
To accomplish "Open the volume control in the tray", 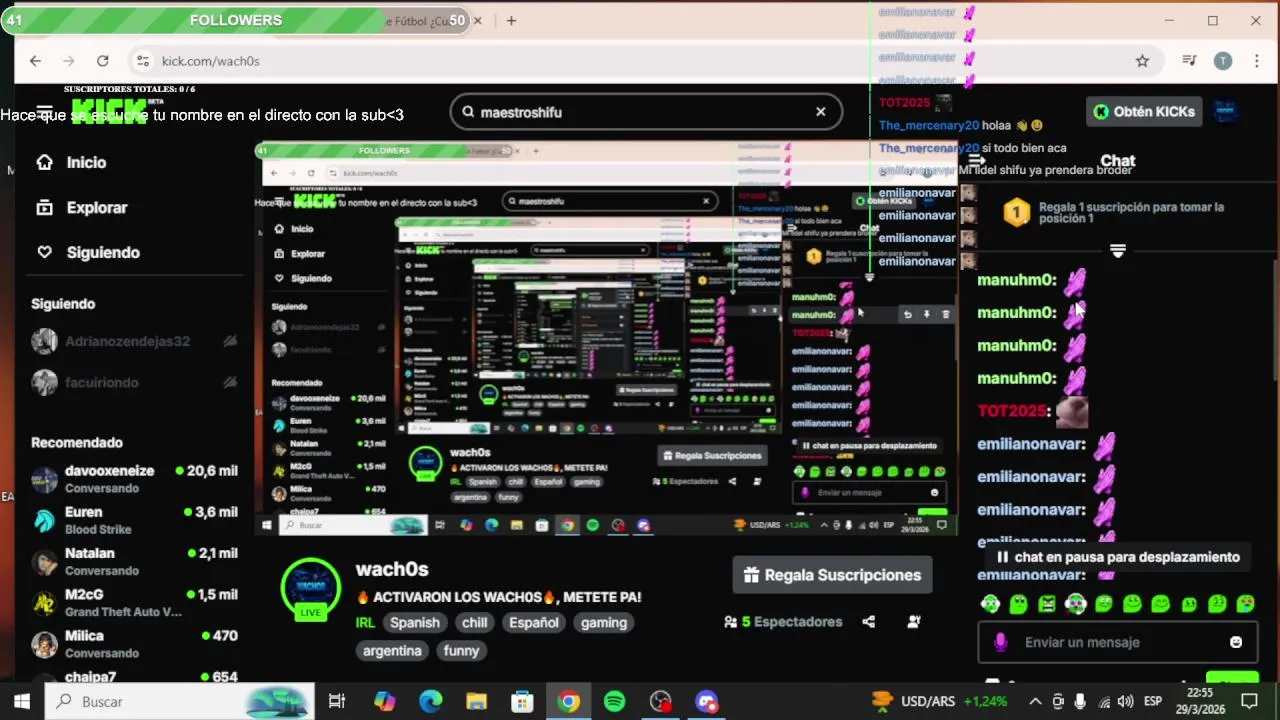I will click(1125, 701).
